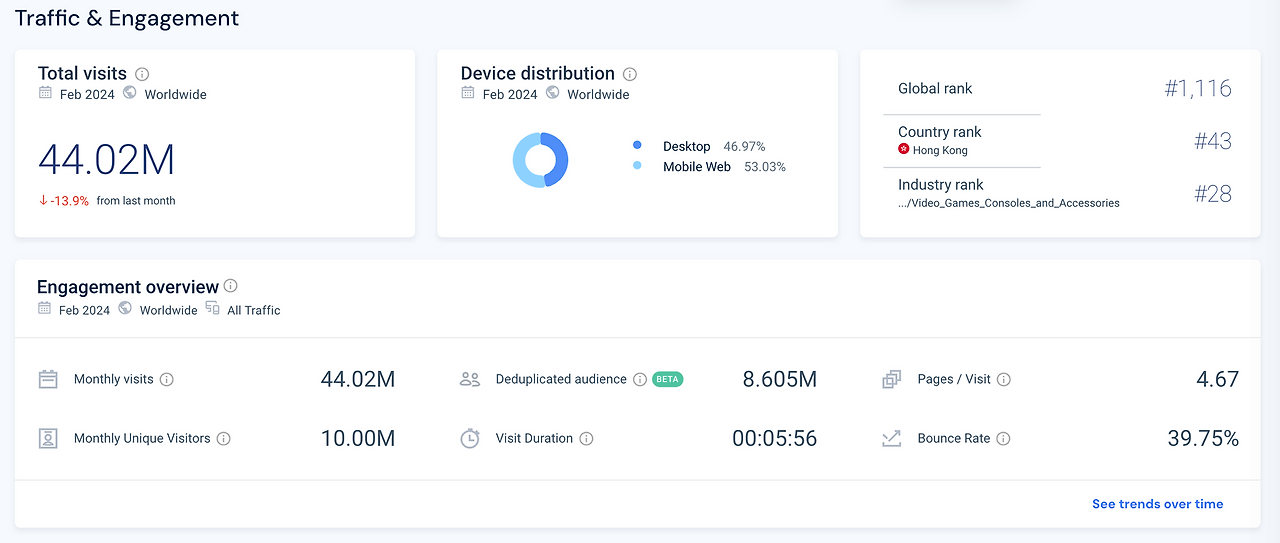
Task: Click info icon next to Engagement overview
Action: pos(231,286)
